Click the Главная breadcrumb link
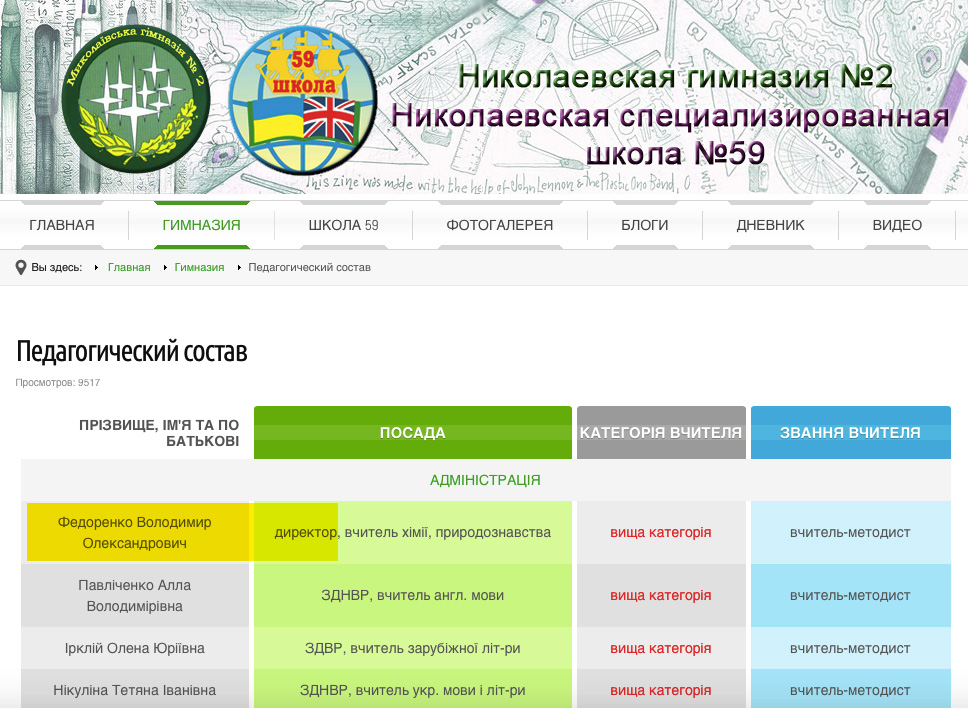968x708 pixels. tap(129, 268)
